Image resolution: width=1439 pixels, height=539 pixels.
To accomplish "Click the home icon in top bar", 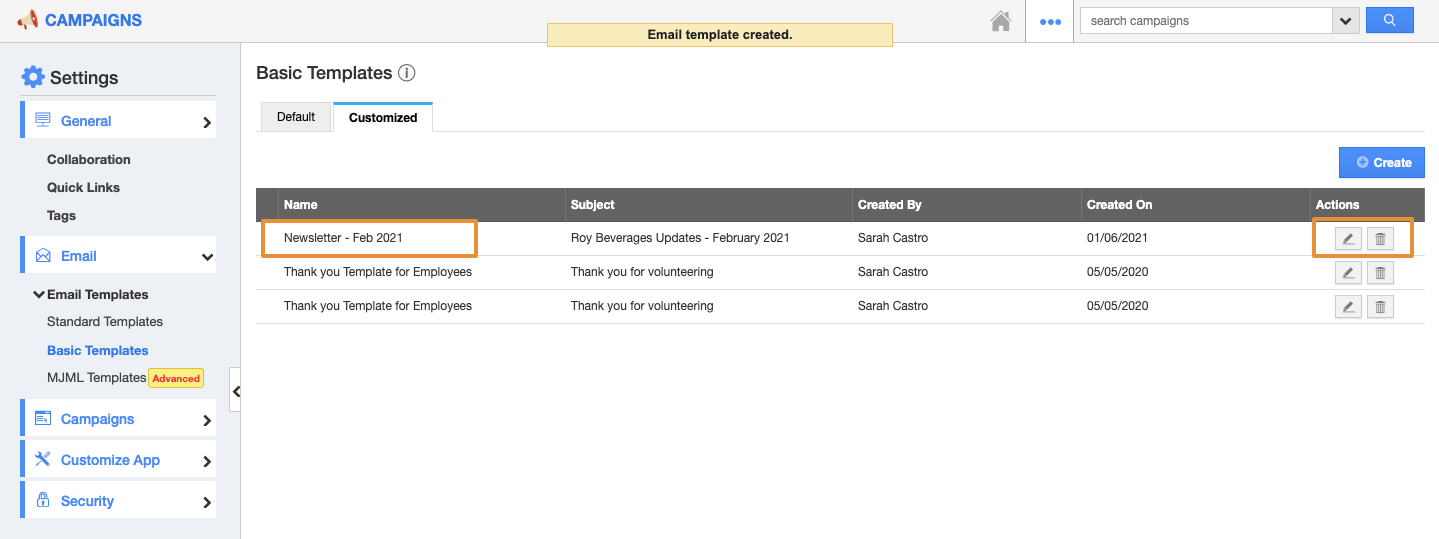I will coord(1000,21).
